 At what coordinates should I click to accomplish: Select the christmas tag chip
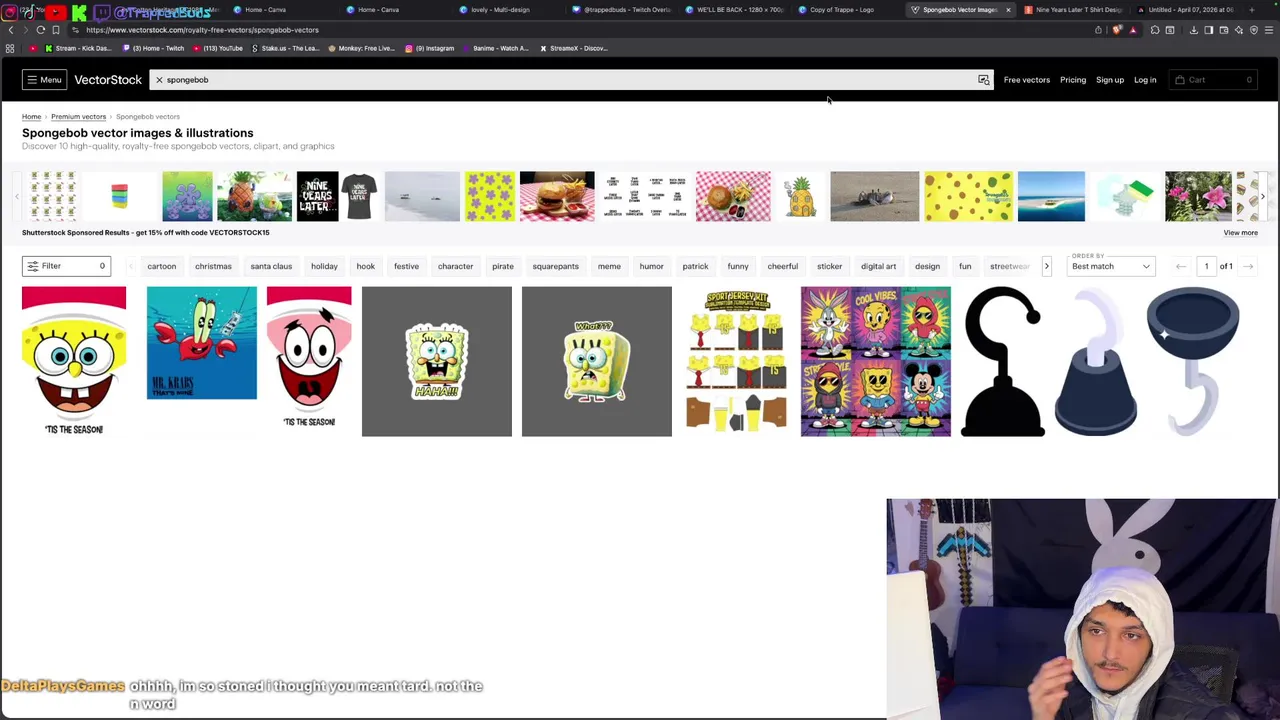pos(213,267)
